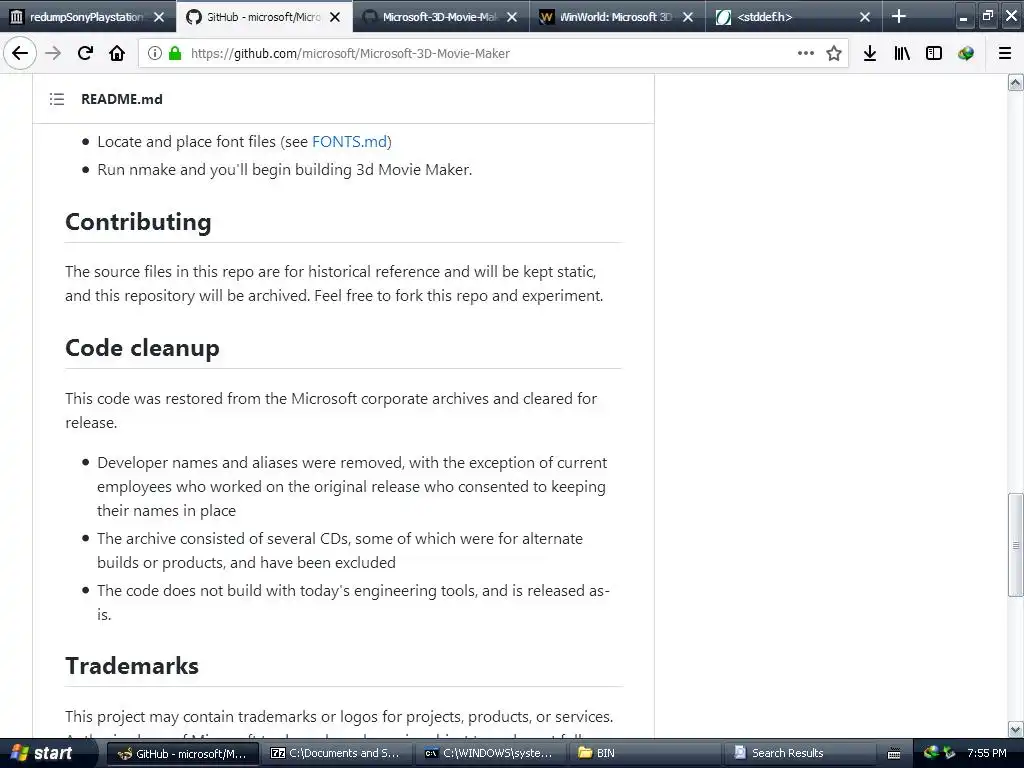
Task: Click the globe extension icon in toolbar
Action: click(x=966, y=53)
